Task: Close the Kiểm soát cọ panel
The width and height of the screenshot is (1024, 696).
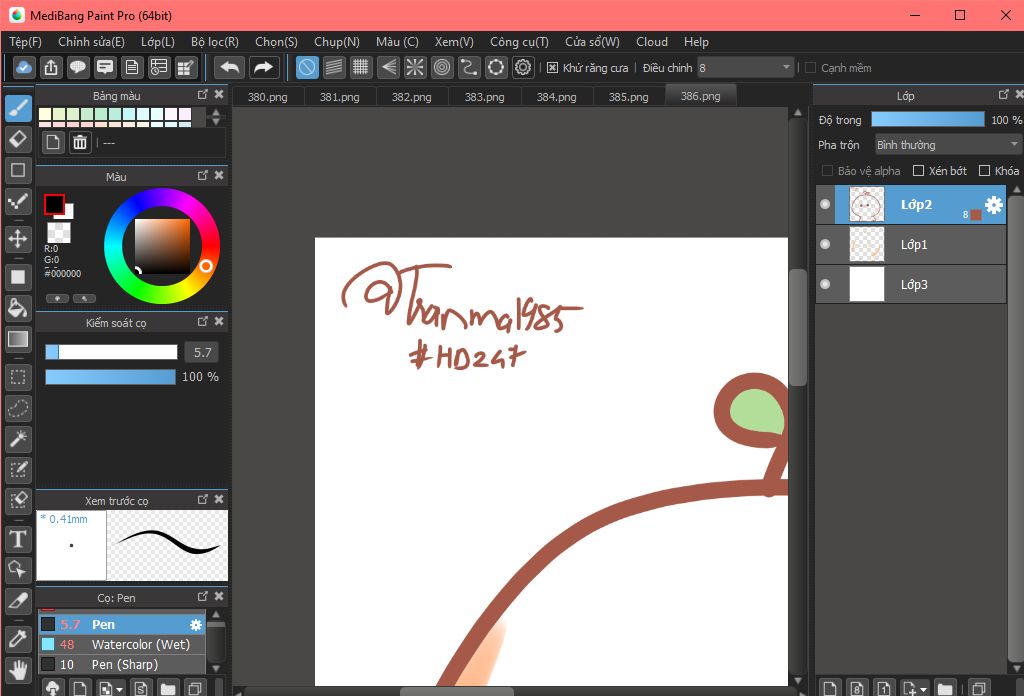Action: pos(219,321)
